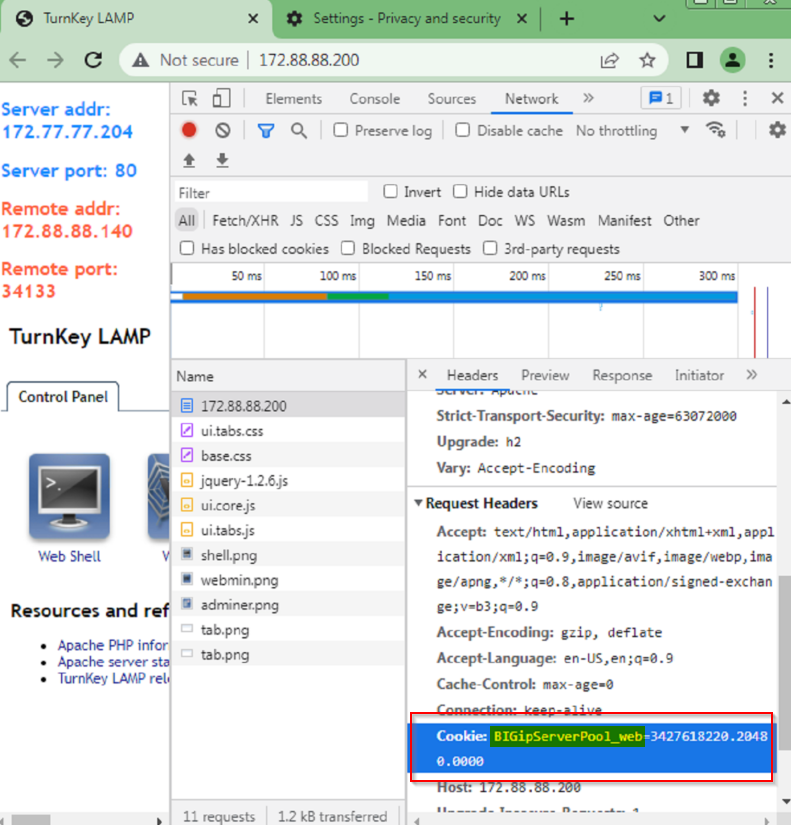Image resolution: width=791 pixels, height=825 pixels.
Task: Open network conditions wifi icon
Action: click(716, 129)
